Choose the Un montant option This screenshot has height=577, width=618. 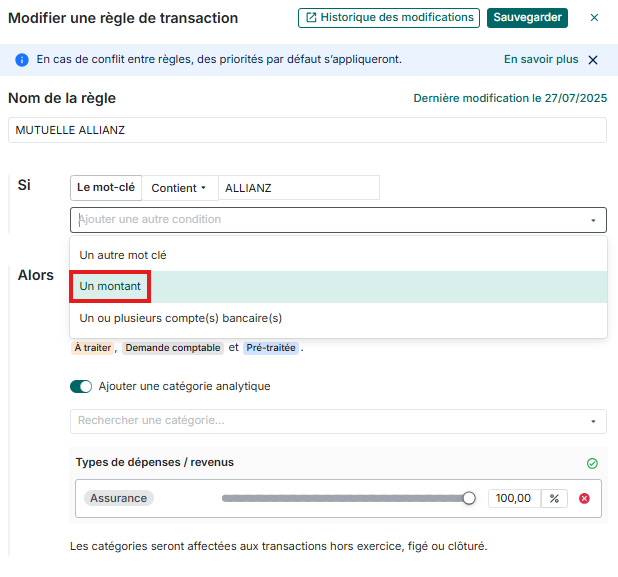coord(110,287)
